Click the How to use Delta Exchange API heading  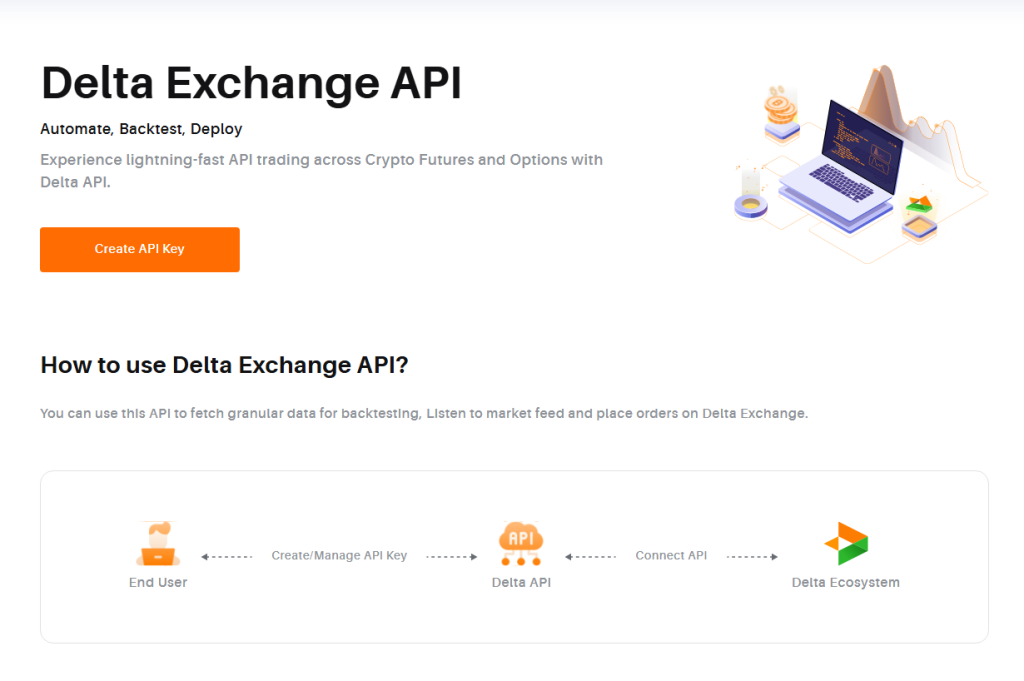224,365
